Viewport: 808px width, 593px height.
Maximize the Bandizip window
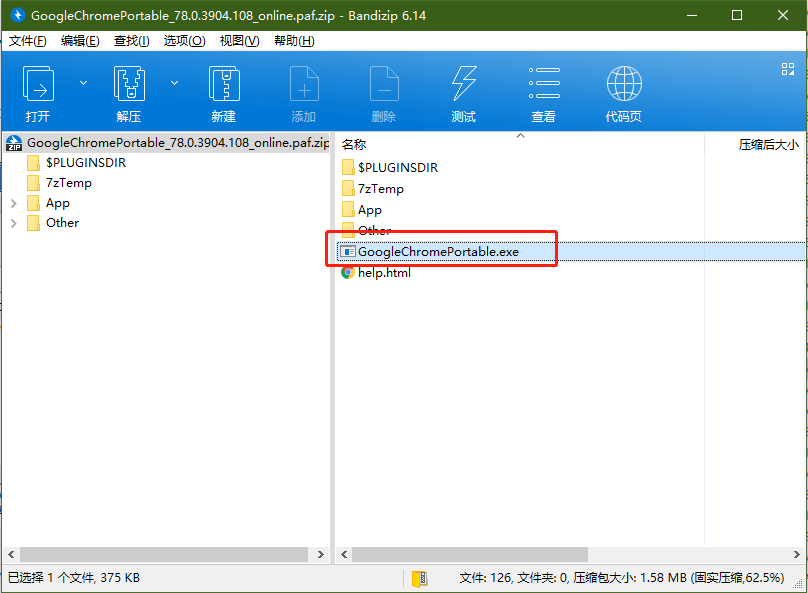737,15
